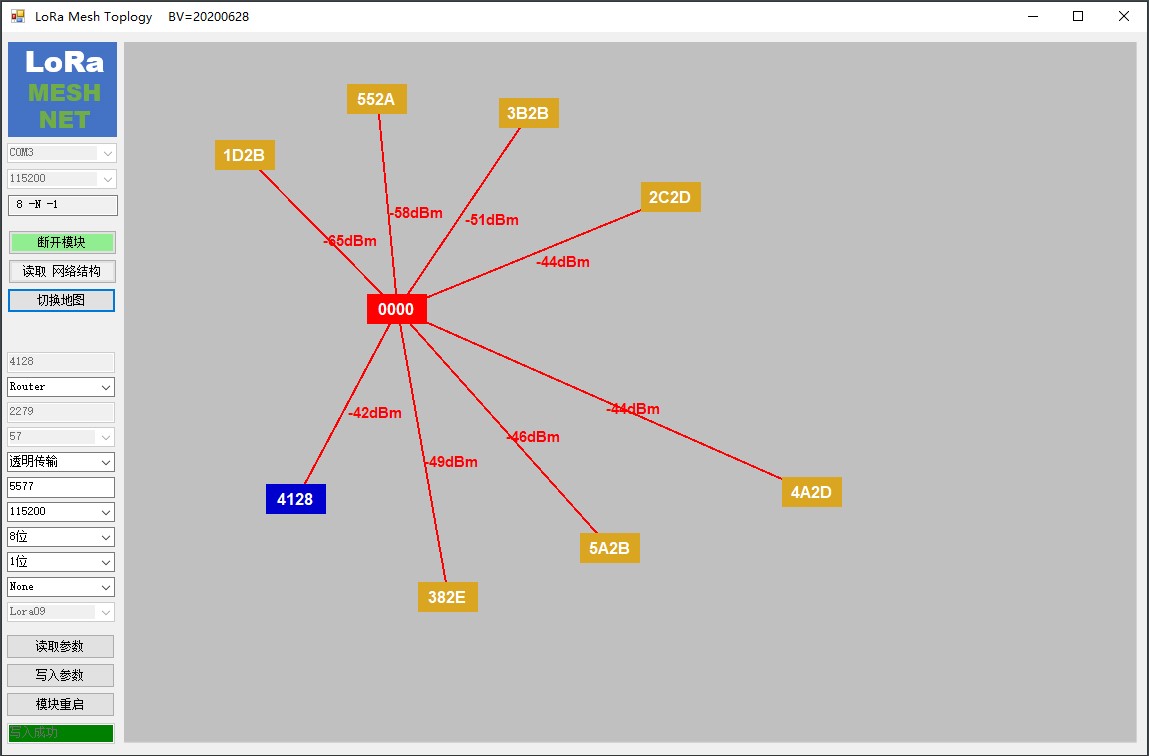The image size is (1149, 756).
Task: Click the -49dBm signal label
Action: click(451, 462)
